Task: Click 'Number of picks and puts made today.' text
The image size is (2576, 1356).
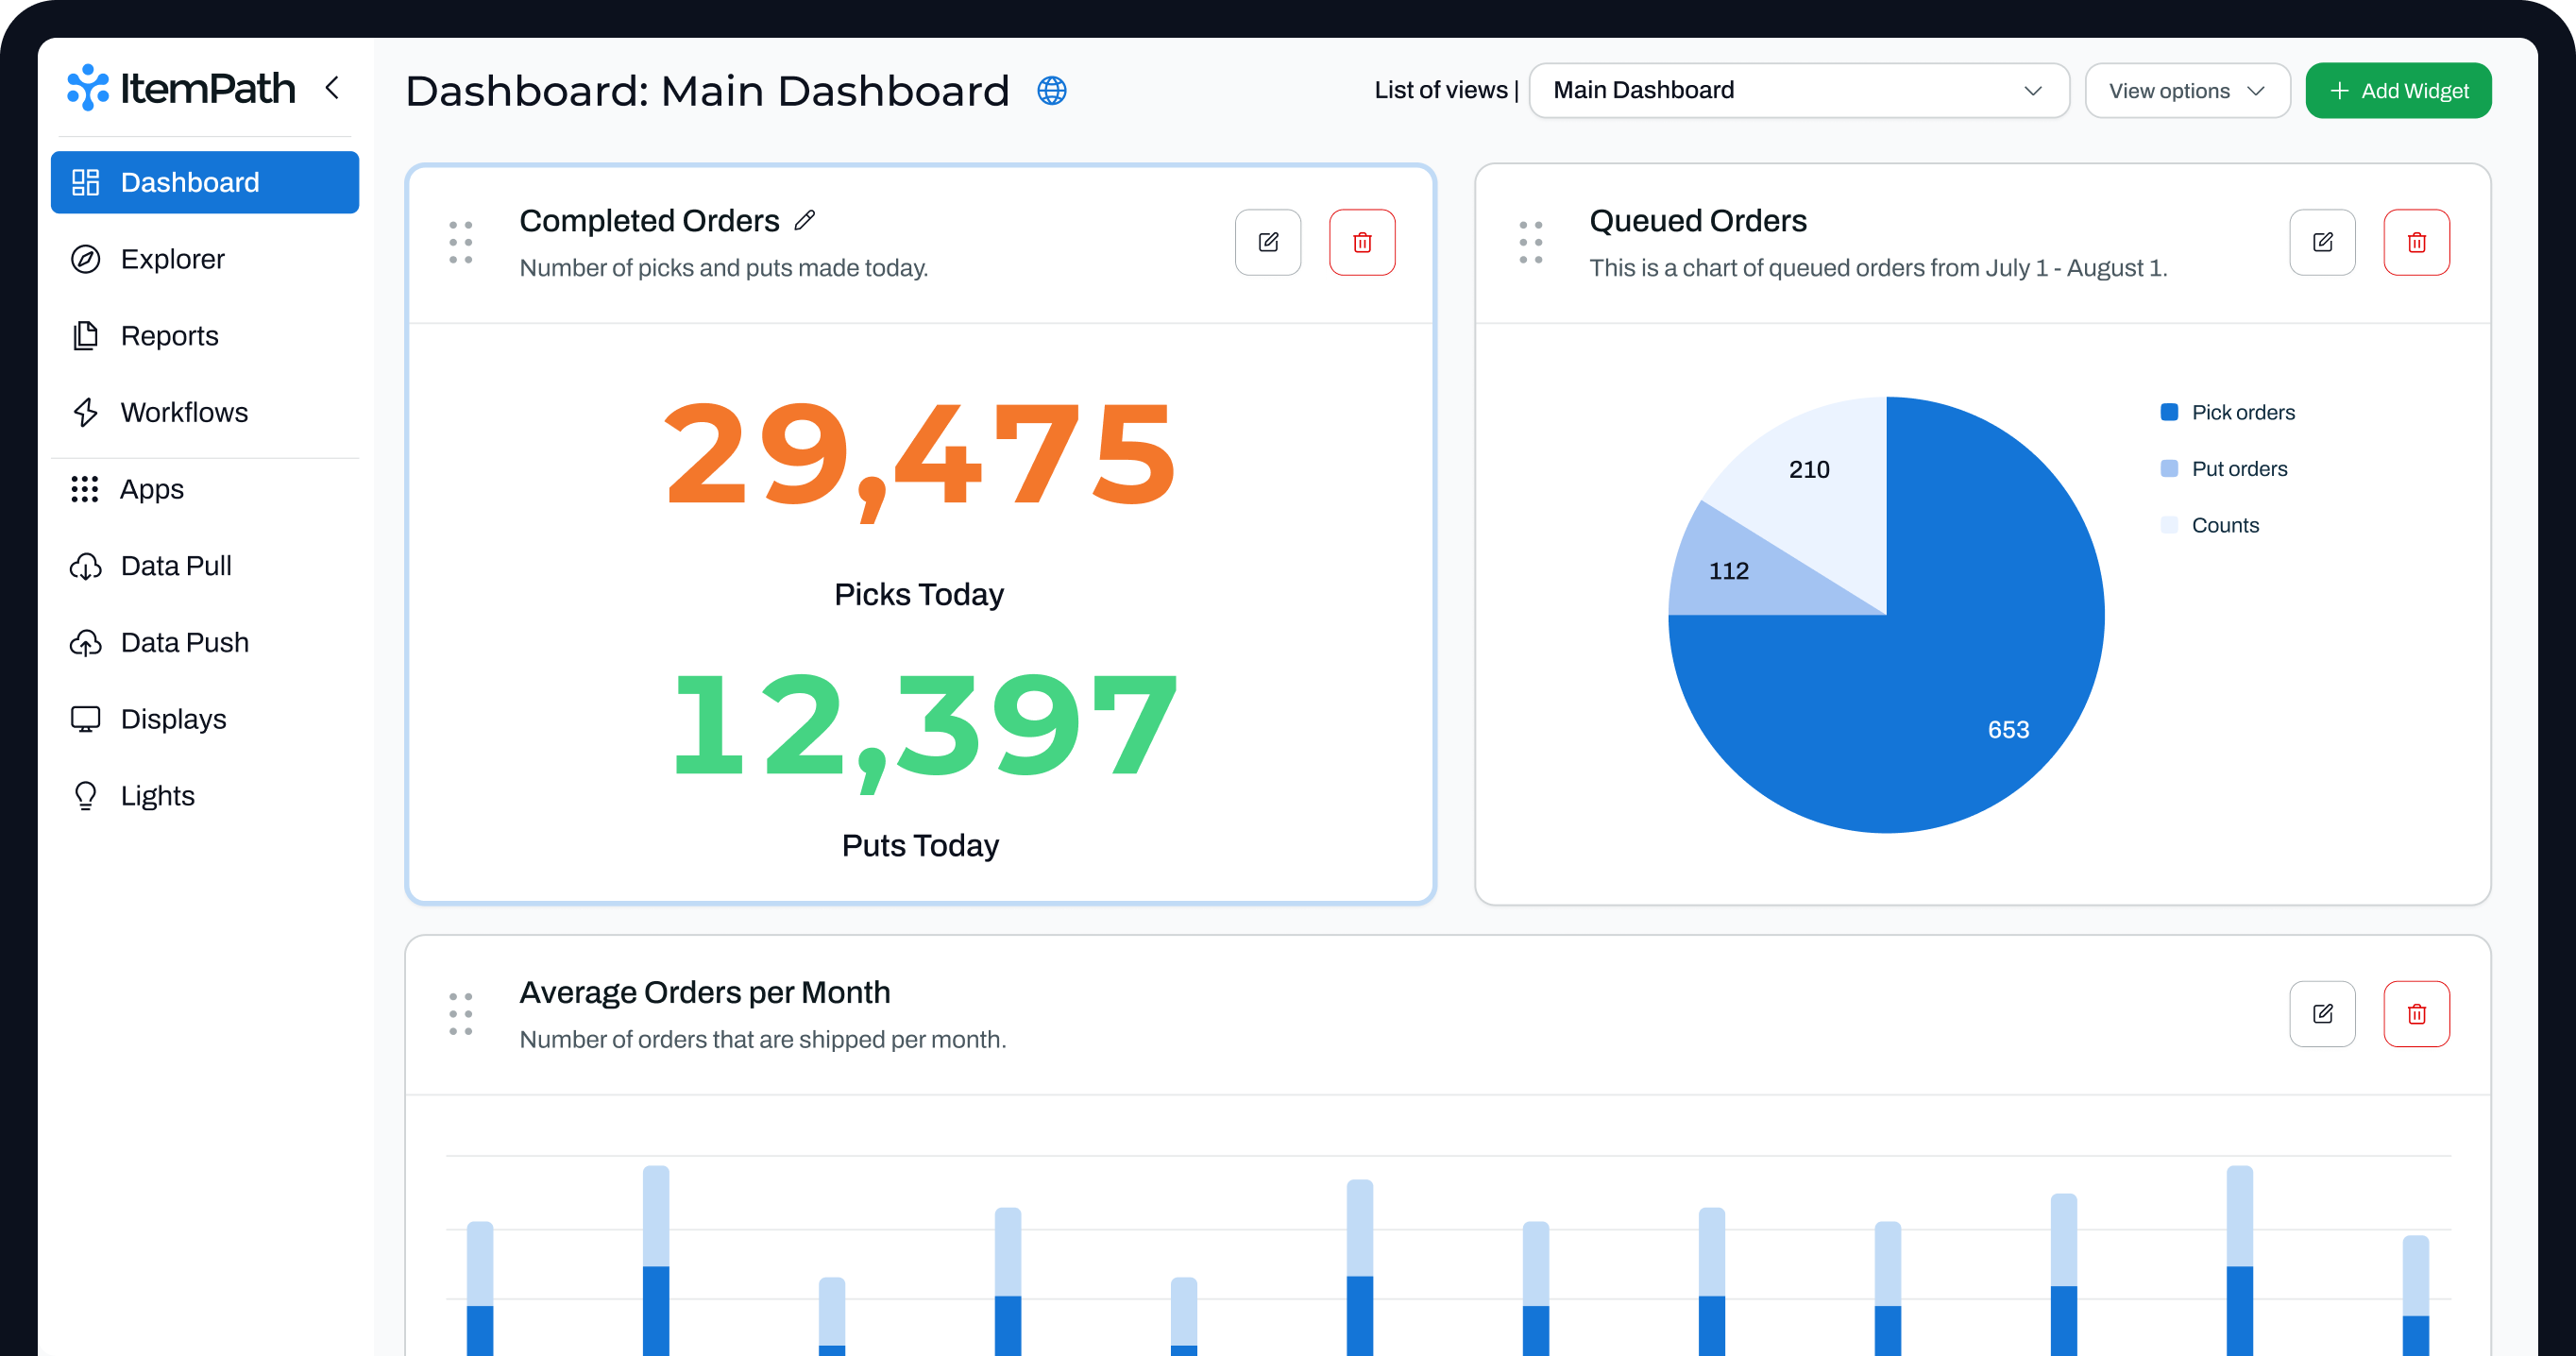Action: pos(724,268)
